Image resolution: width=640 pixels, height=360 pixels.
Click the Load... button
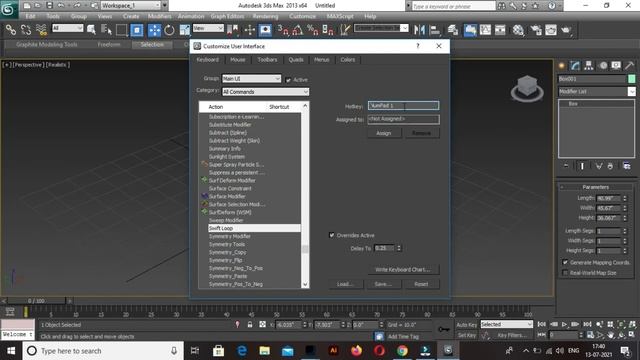coord(345,284)
